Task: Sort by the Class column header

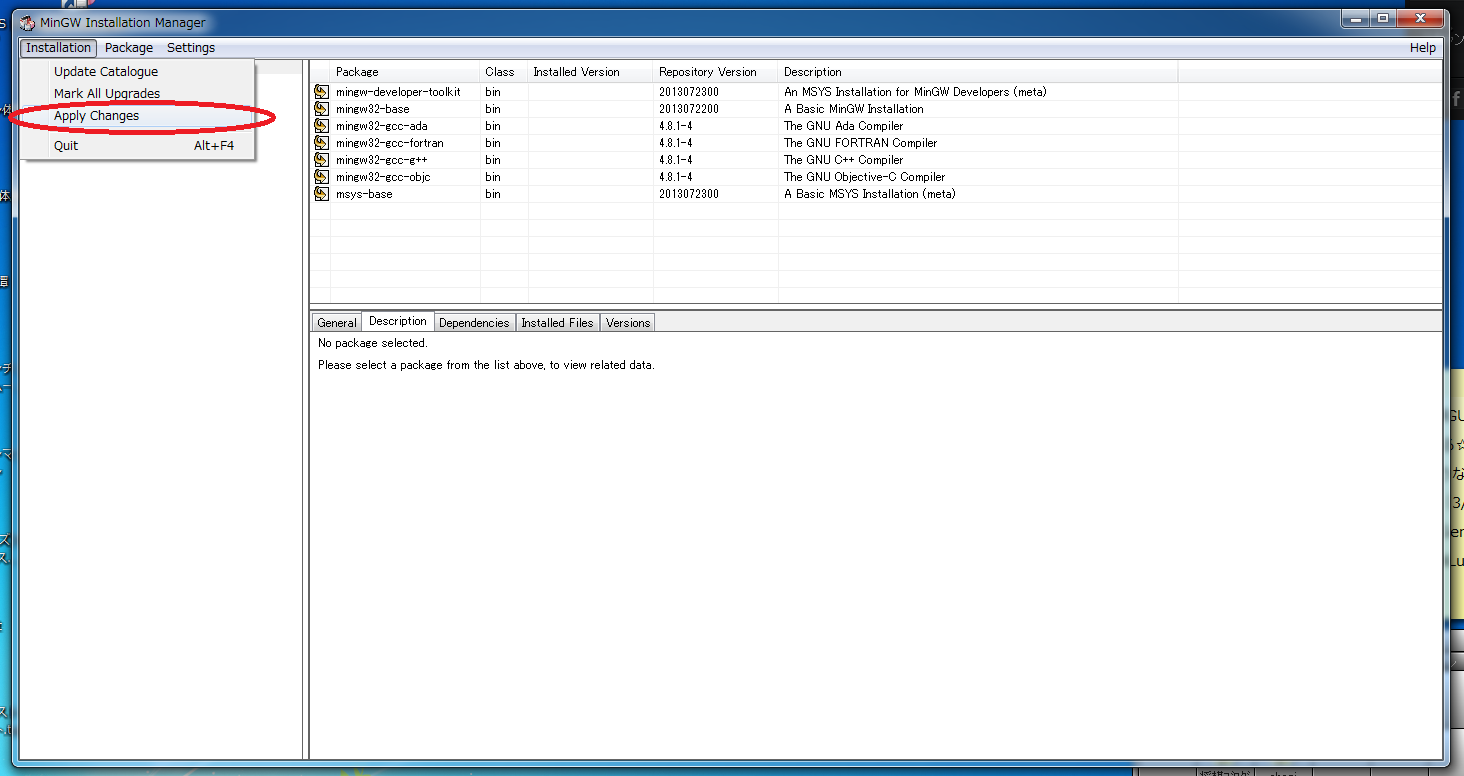Action: point(504,72)
